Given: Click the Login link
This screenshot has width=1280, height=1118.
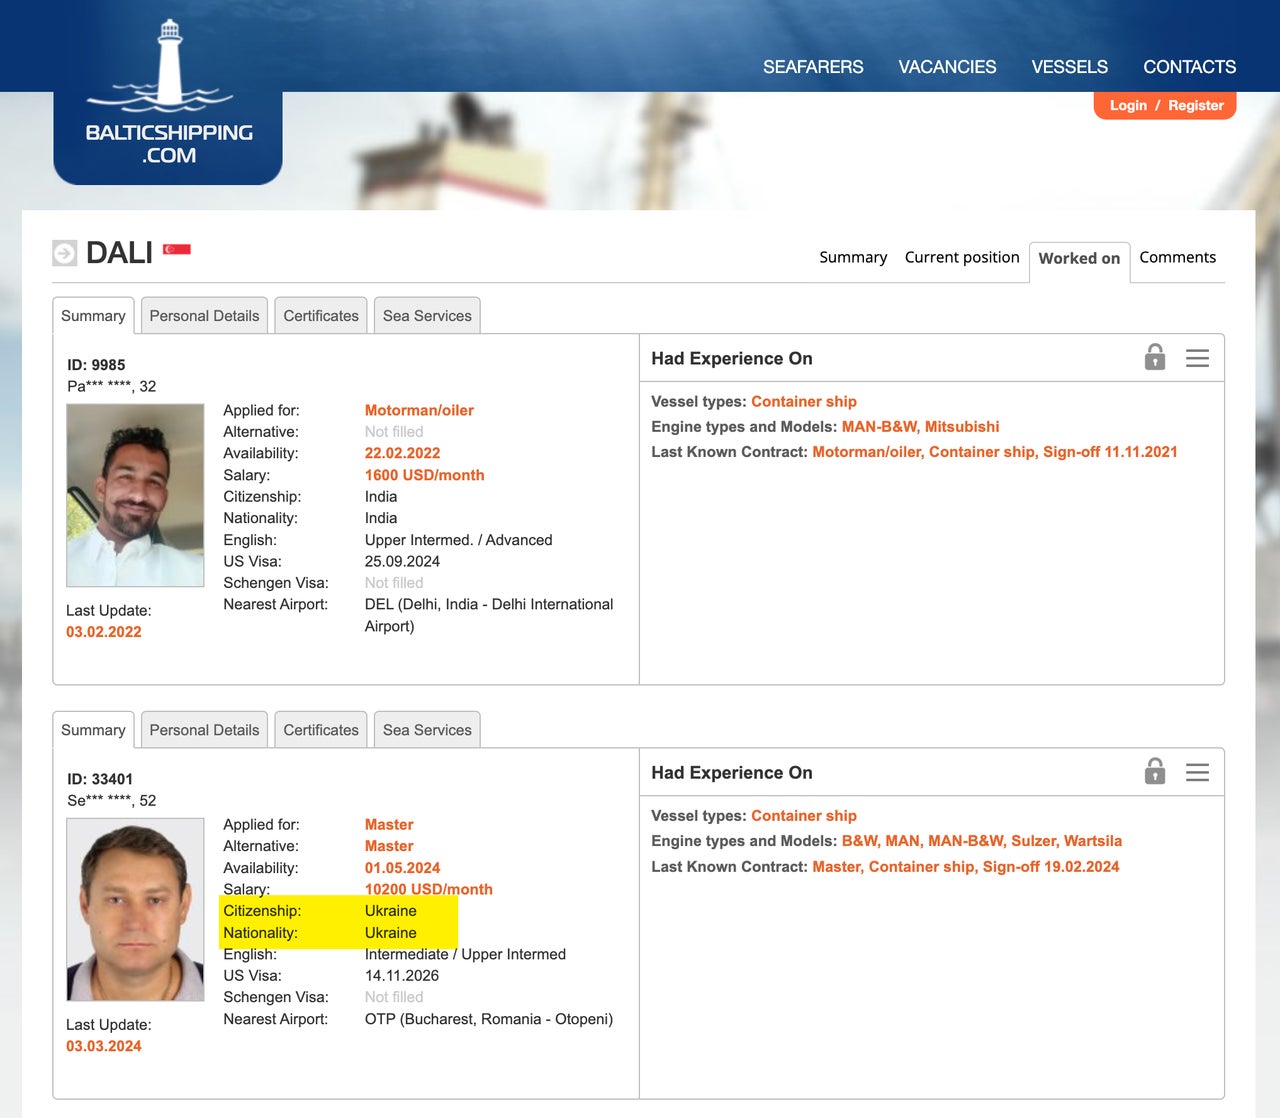Looking at the screenshot, I should pyautogui.click(x=1128, y=105).
